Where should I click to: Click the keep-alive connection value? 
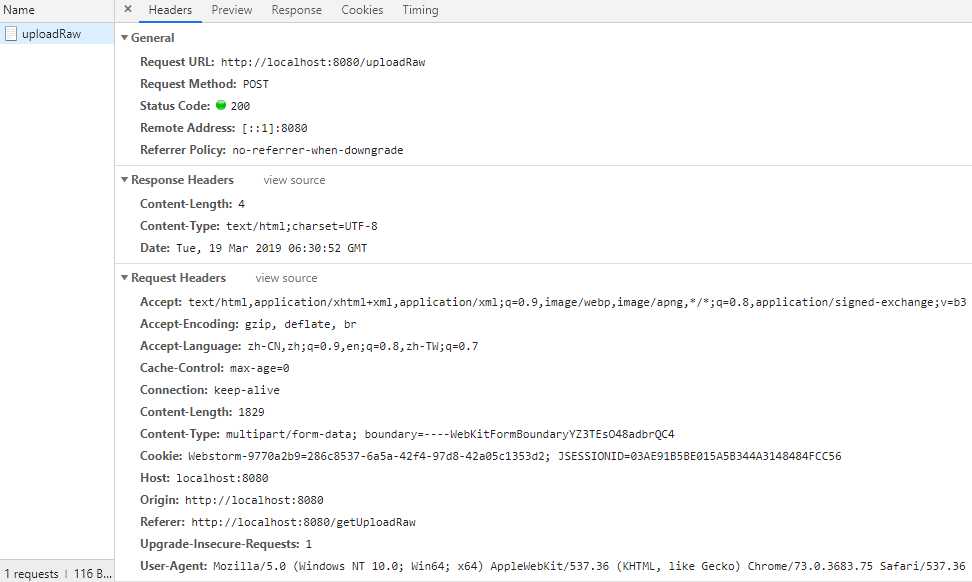point(247,390)
